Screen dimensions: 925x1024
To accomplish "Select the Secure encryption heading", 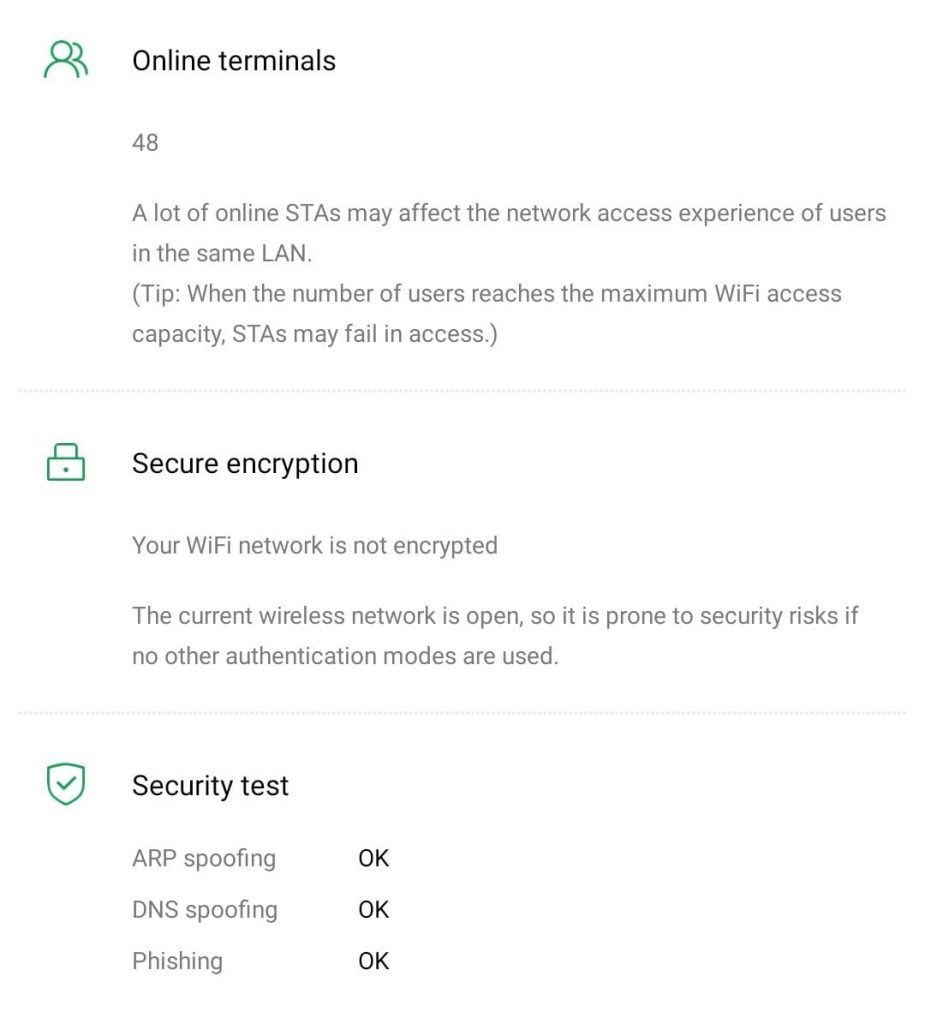I will 245,463.
